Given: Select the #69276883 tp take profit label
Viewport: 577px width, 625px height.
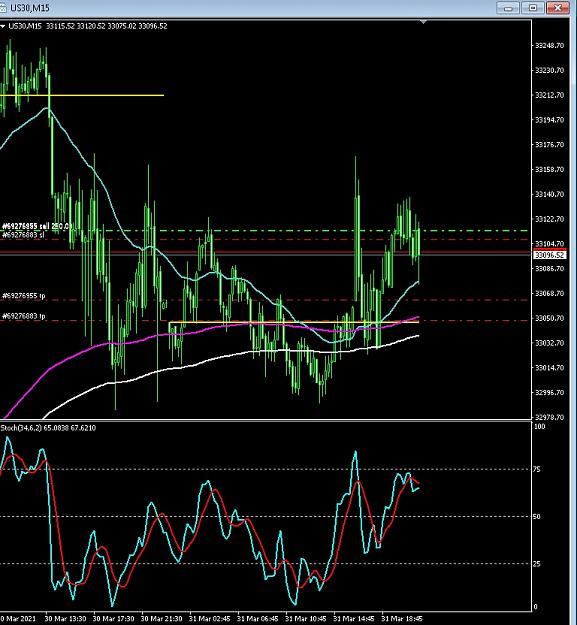Looking at the screenshot, I should [x=24, y=316].
